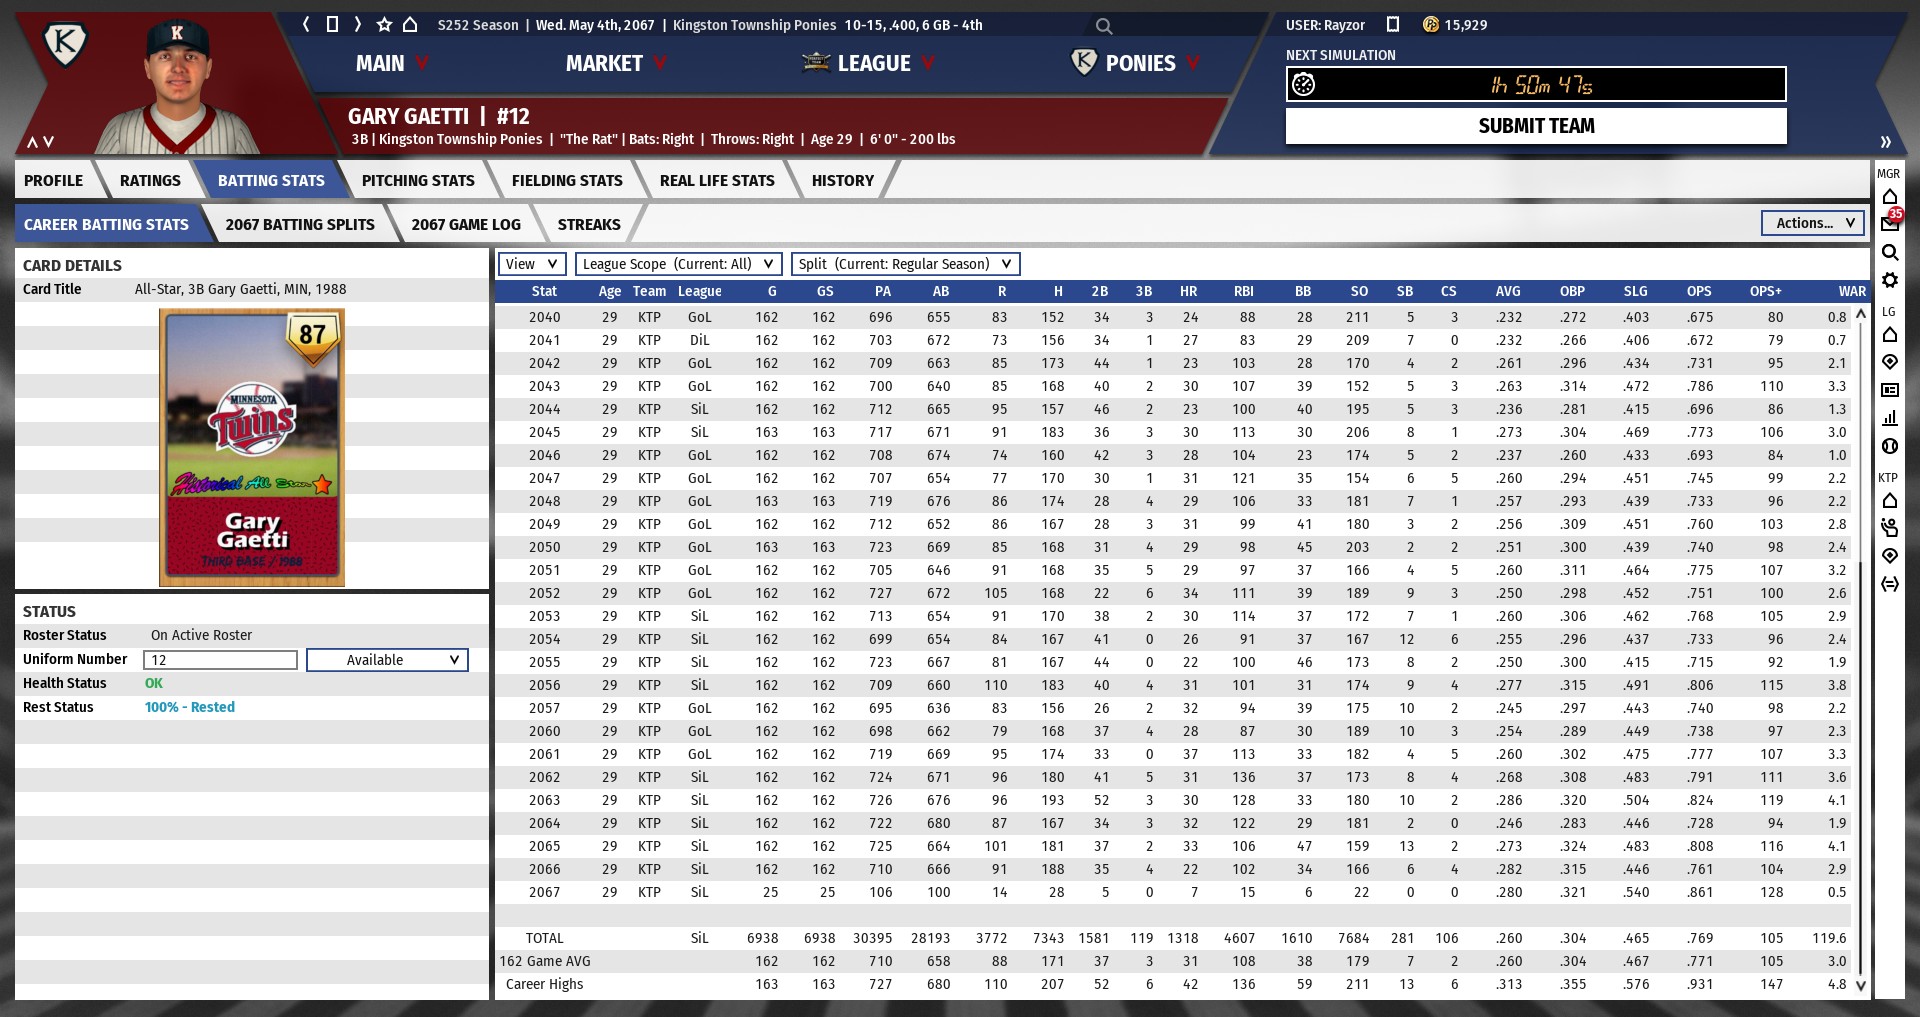Open the League Scope (Current: All) dropdown
1920x1017 pixels.
(x=676, y=264)
